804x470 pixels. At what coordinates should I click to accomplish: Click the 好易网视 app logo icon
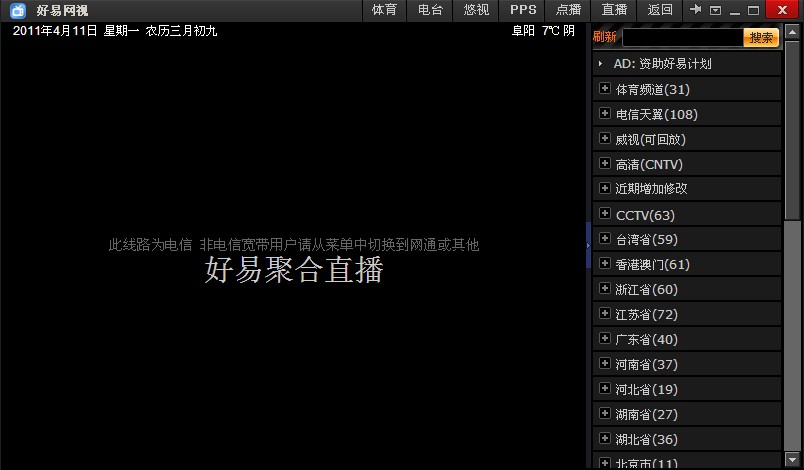(18, 10)
